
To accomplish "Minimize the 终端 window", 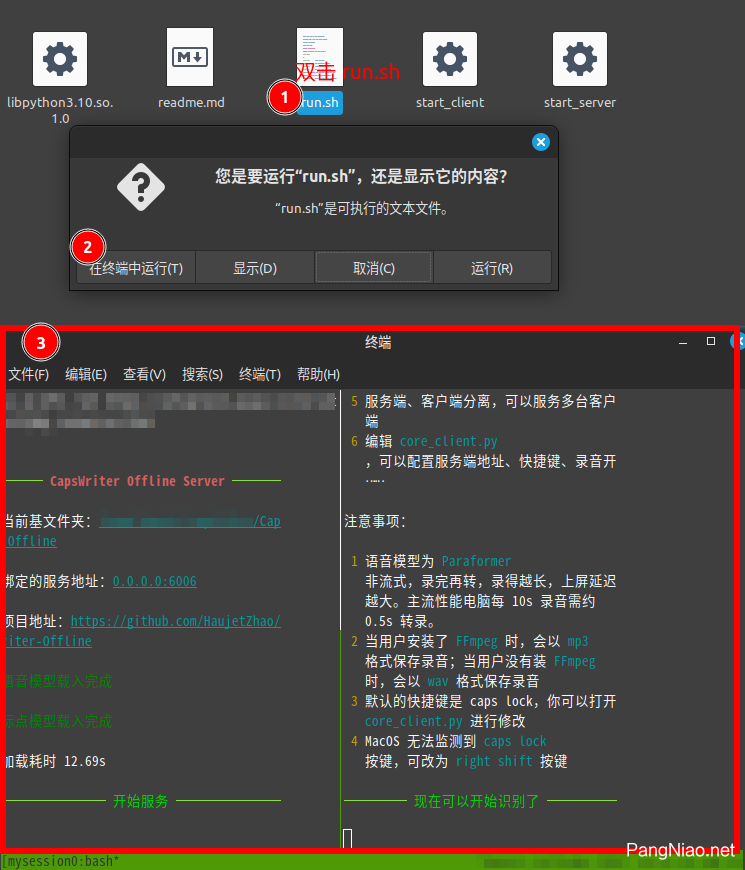I will pyautogui.click(x=683, y=342).
